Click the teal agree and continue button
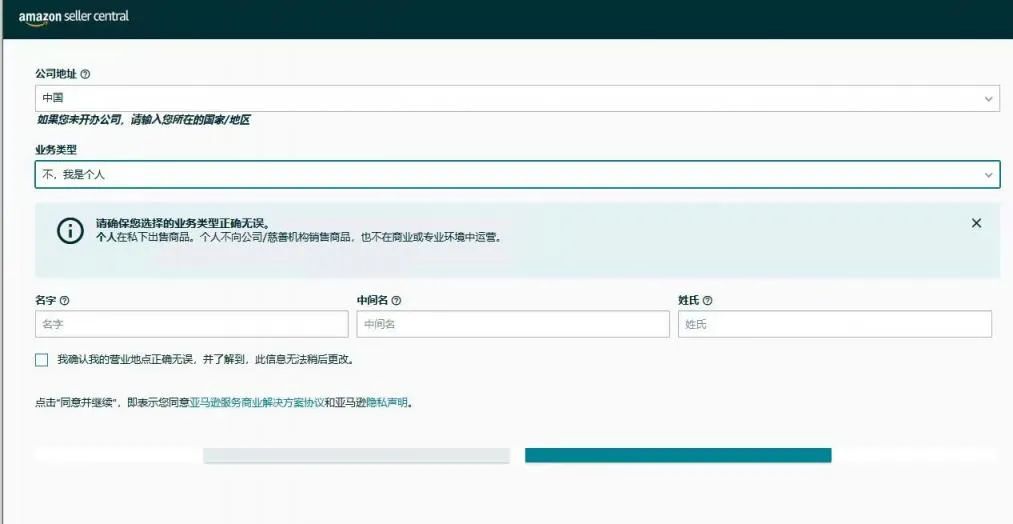The width and height of the screenshot is (1013, 524). 678,456
